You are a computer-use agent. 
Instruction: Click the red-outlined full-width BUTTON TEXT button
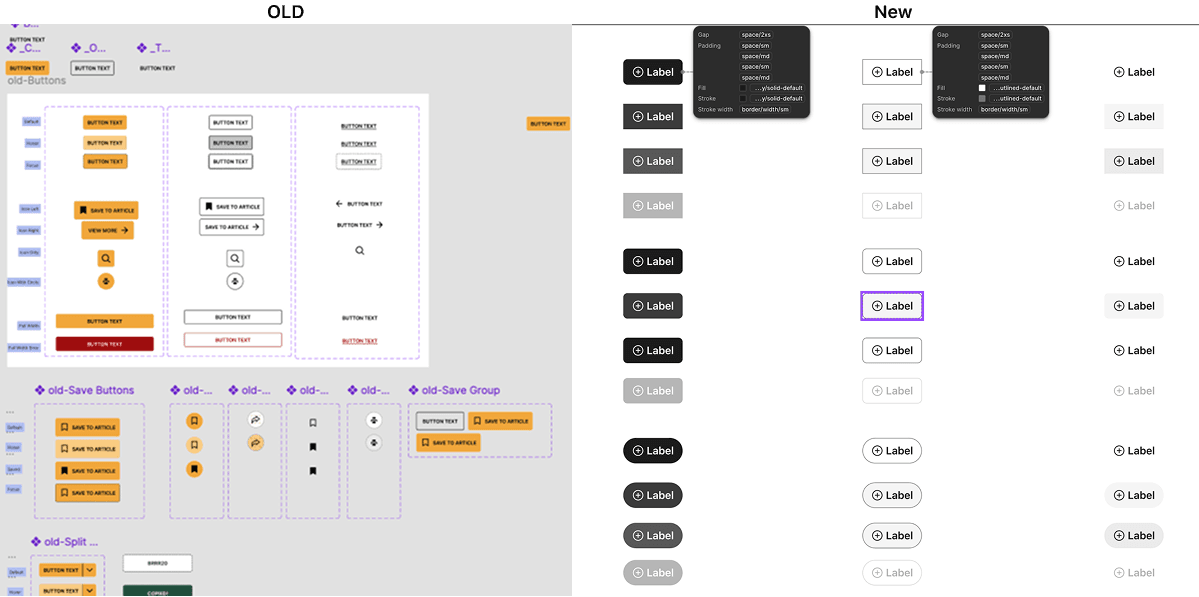[233, 340]
